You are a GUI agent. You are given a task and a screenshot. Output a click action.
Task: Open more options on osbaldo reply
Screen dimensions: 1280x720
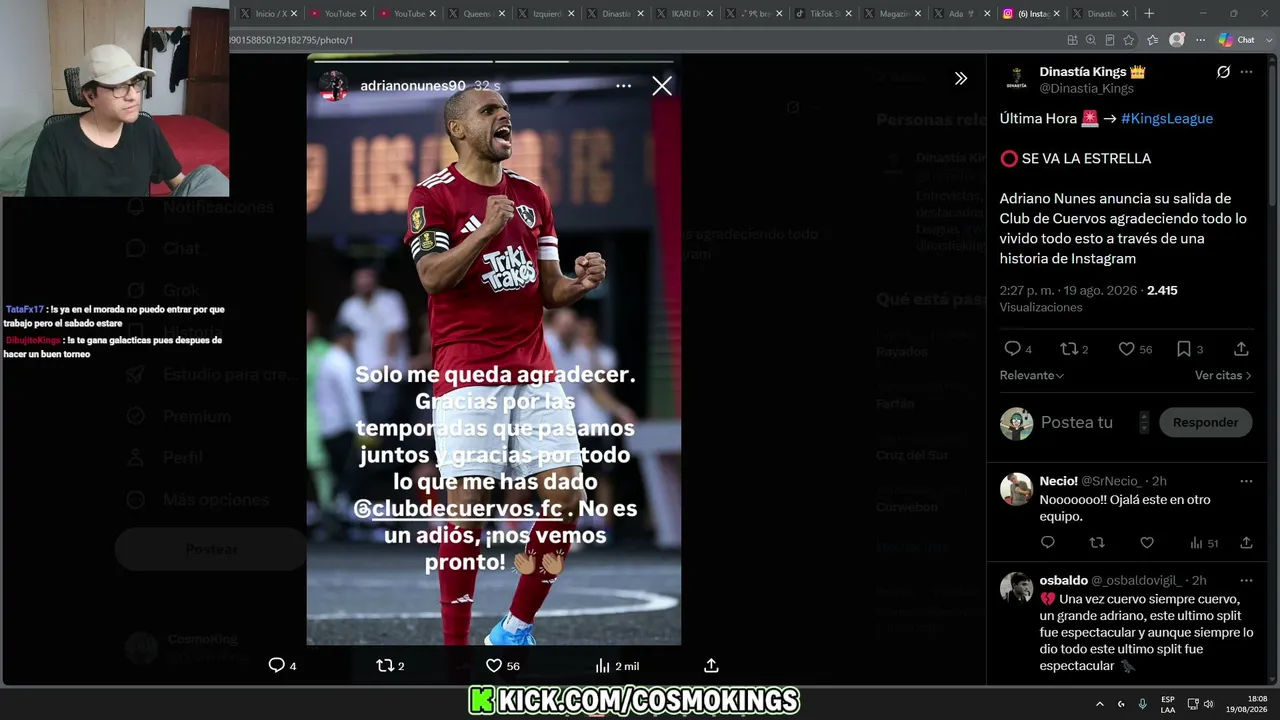coord(1246,580)
